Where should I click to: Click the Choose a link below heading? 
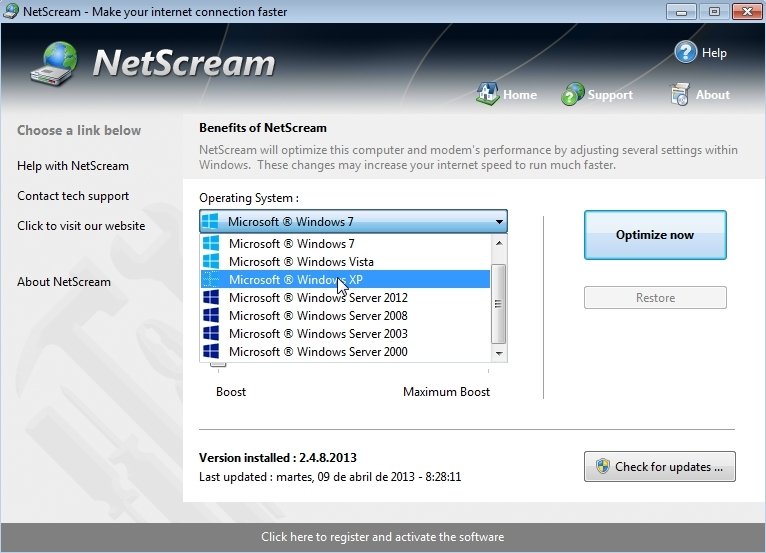point(79,130)
